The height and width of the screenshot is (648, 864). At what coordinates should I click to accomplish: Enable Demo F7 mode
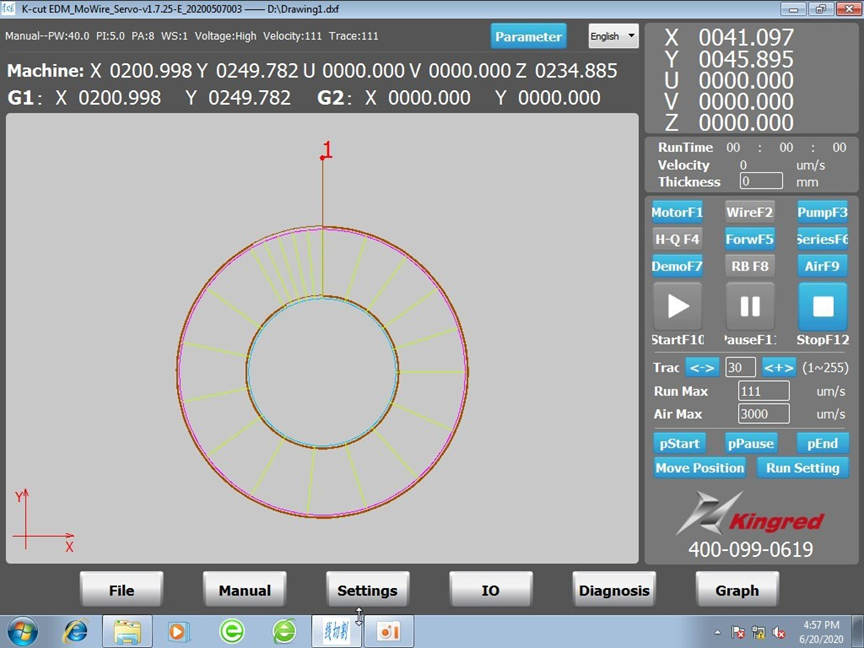coord(677,266)
